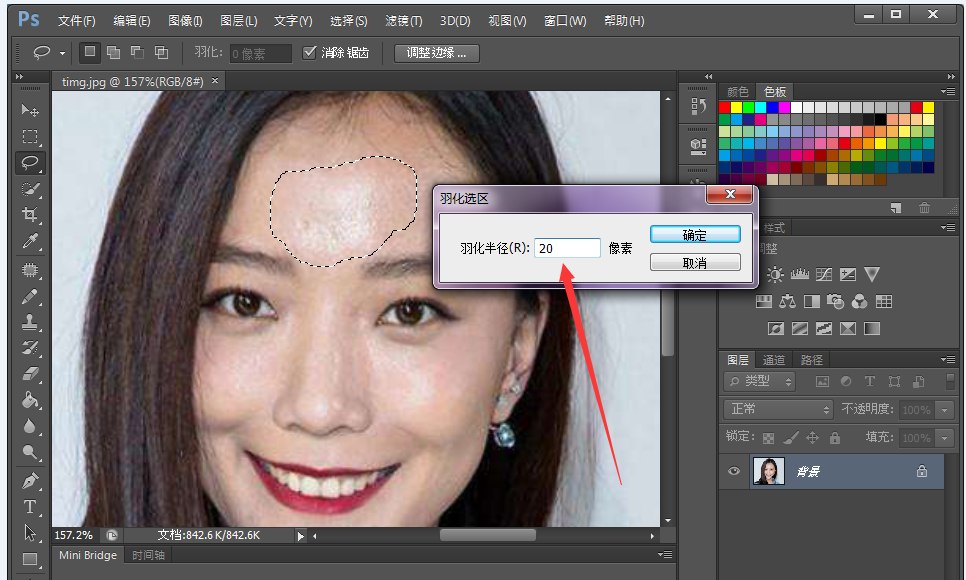Click the 调整边缘 button
Image resolution: width=966 pixels, height=580 pixels.
(x=436, y=53)
